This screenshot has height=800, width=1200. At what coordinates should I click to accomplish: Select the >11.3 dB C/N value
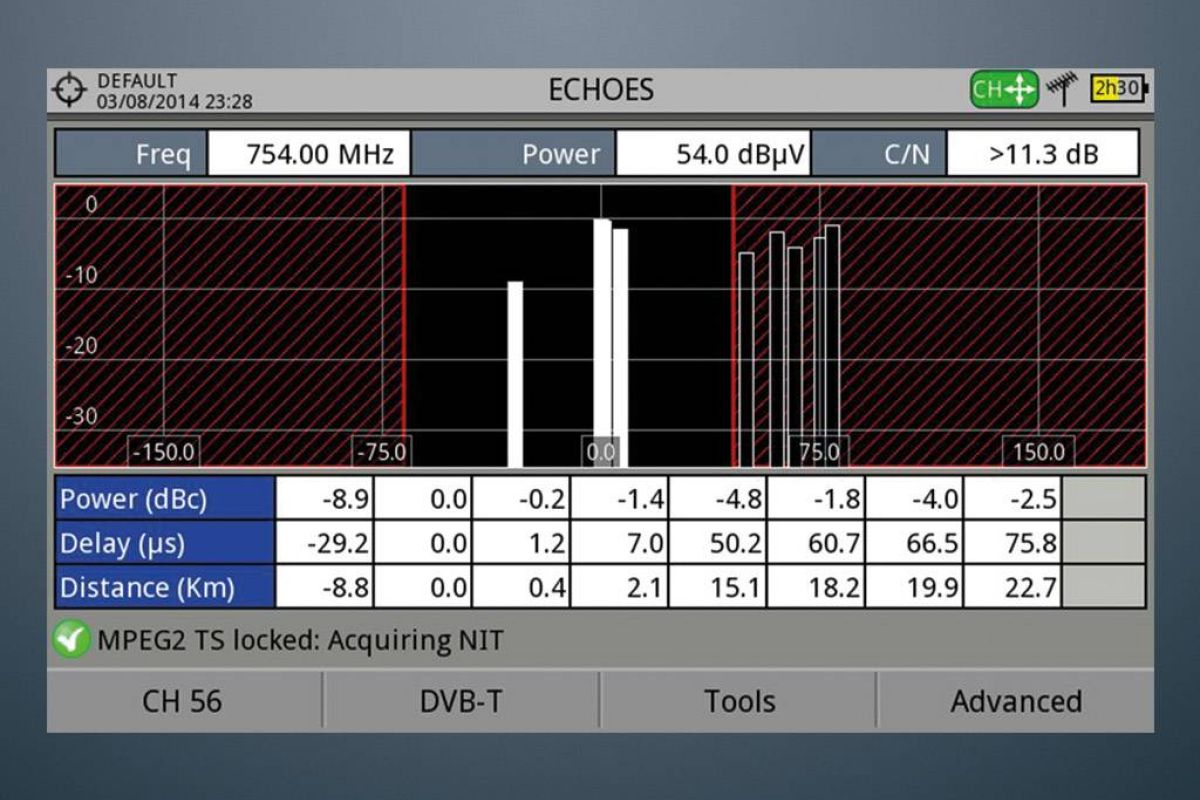pyautogui.click(x=1042, y=154)
